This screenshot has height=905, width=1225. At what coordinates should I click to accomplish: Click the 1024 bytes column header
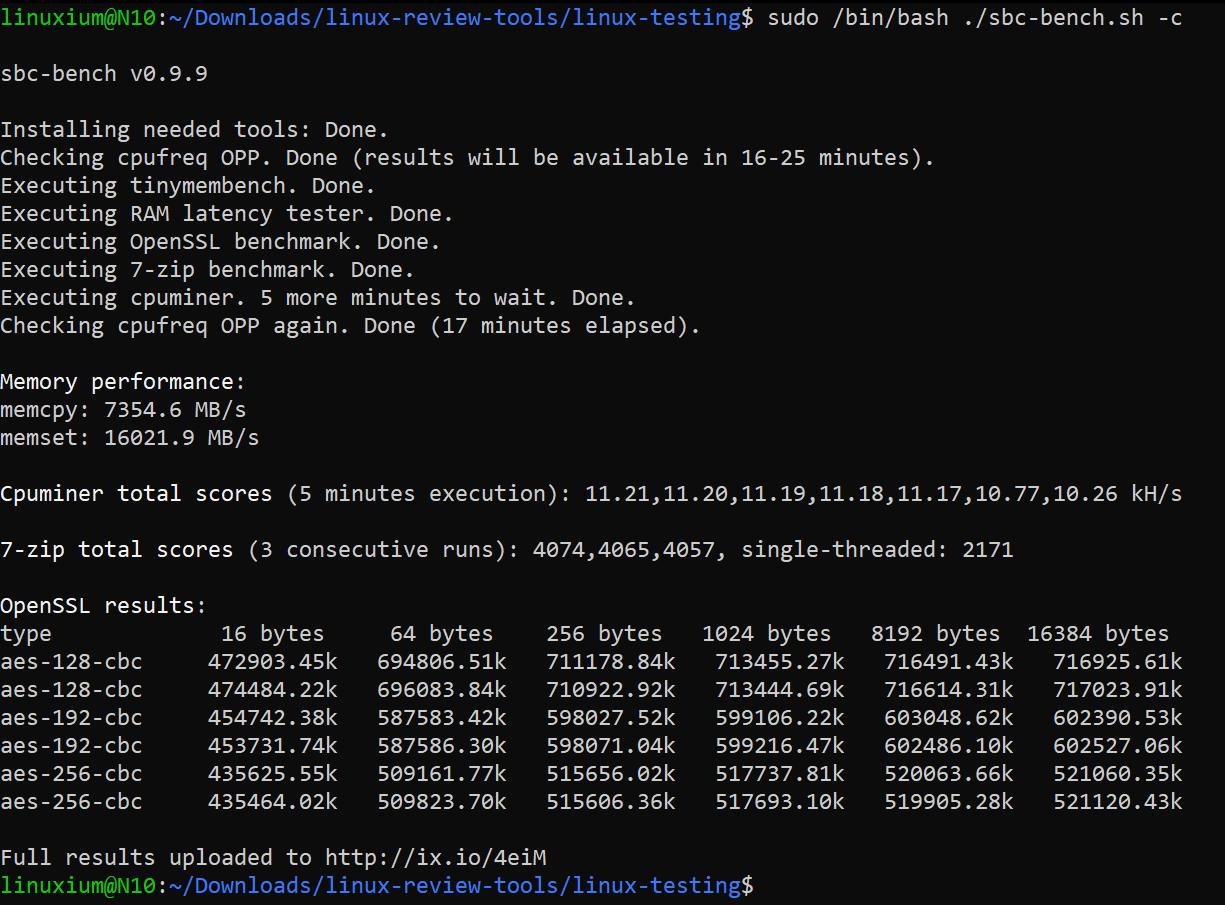(x=767, y=633)
